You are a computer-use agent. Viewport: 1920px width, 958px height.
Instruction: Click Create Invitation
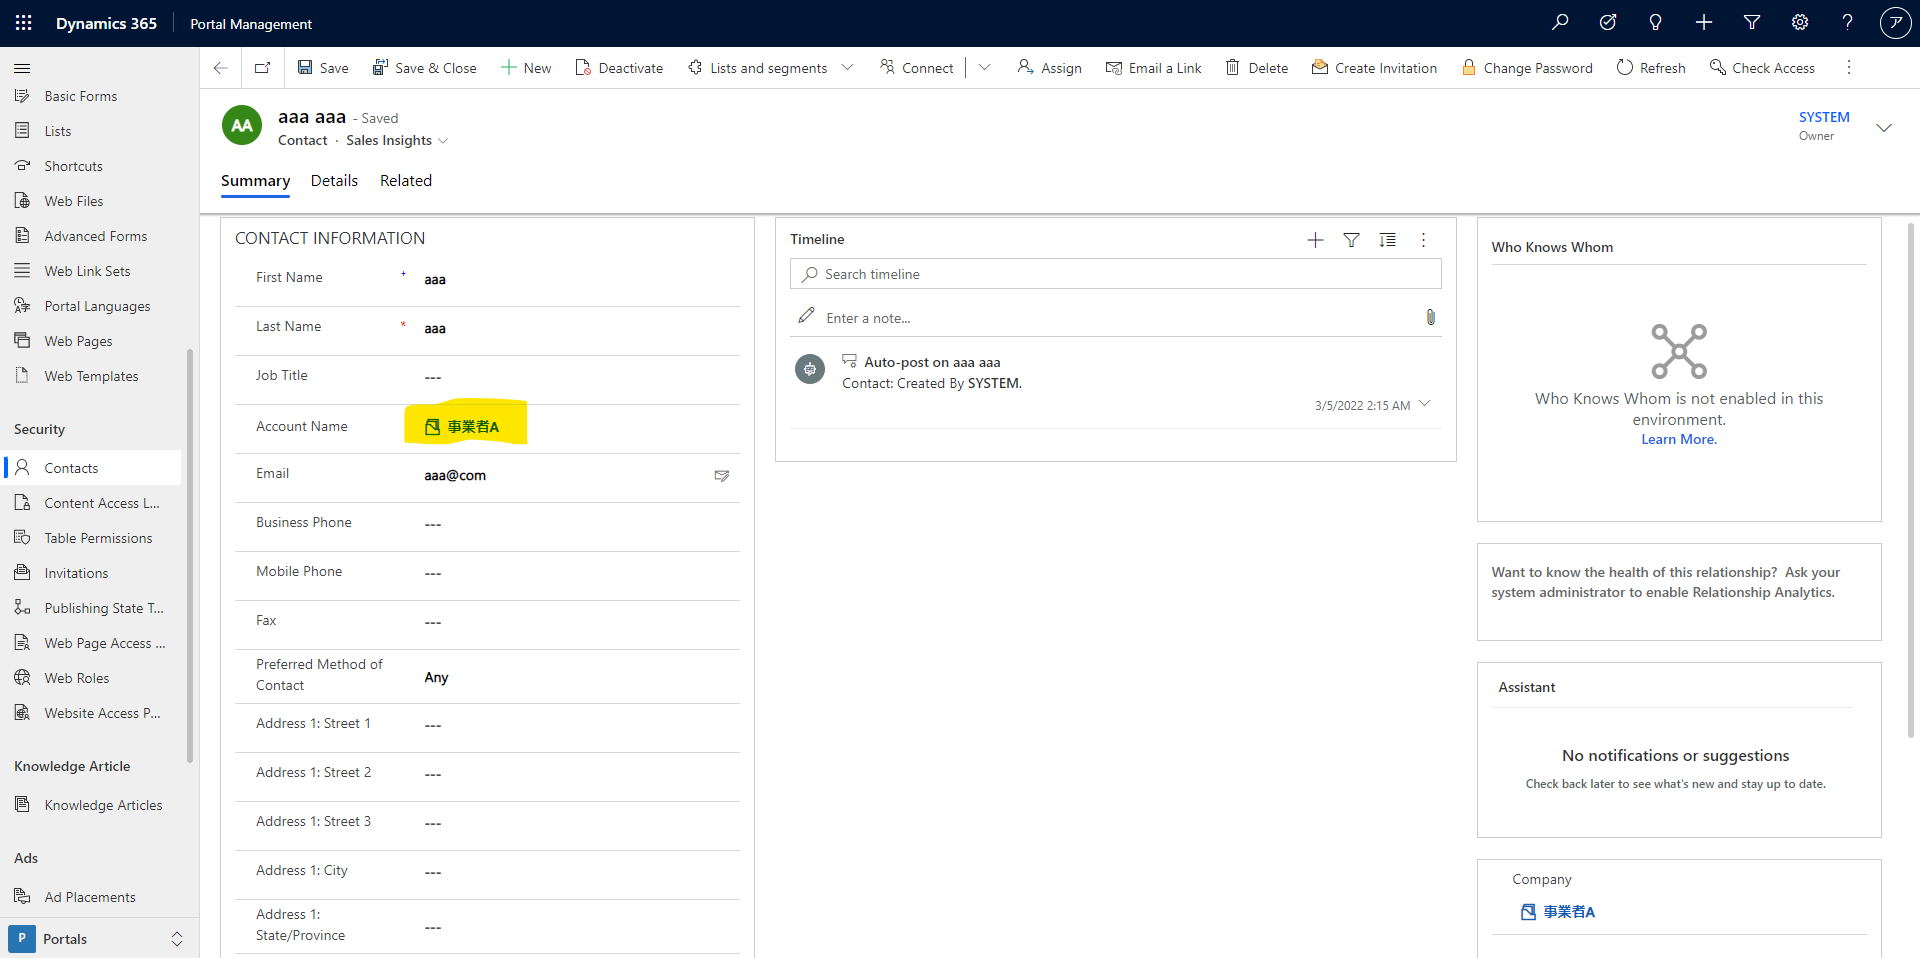[1374, 68]
